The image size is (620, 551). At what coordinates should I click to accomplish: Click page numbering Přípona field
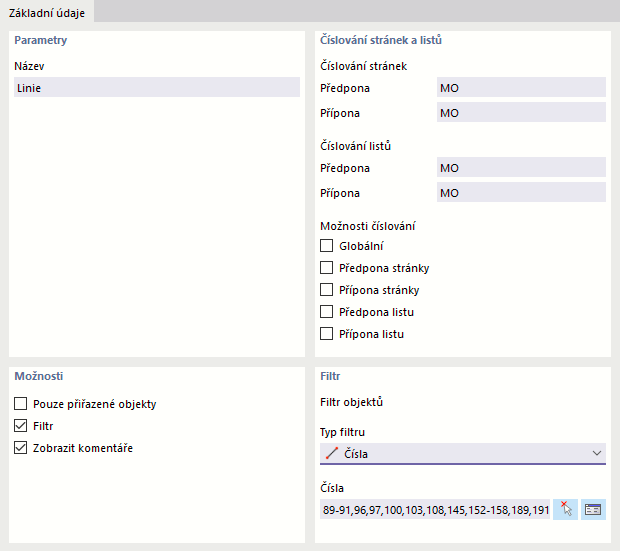(520, 113)
